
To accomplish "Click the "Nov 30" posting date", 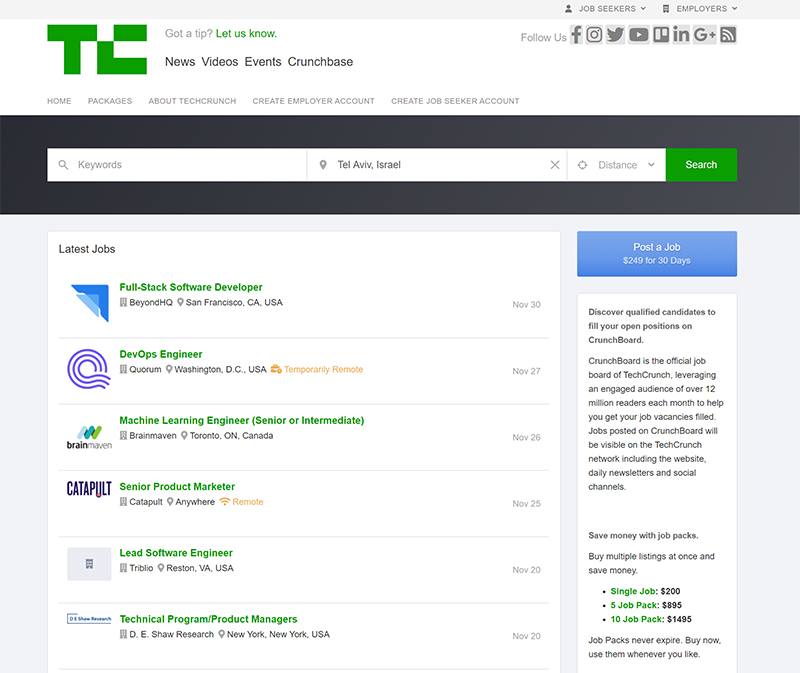I will [526, 305].
